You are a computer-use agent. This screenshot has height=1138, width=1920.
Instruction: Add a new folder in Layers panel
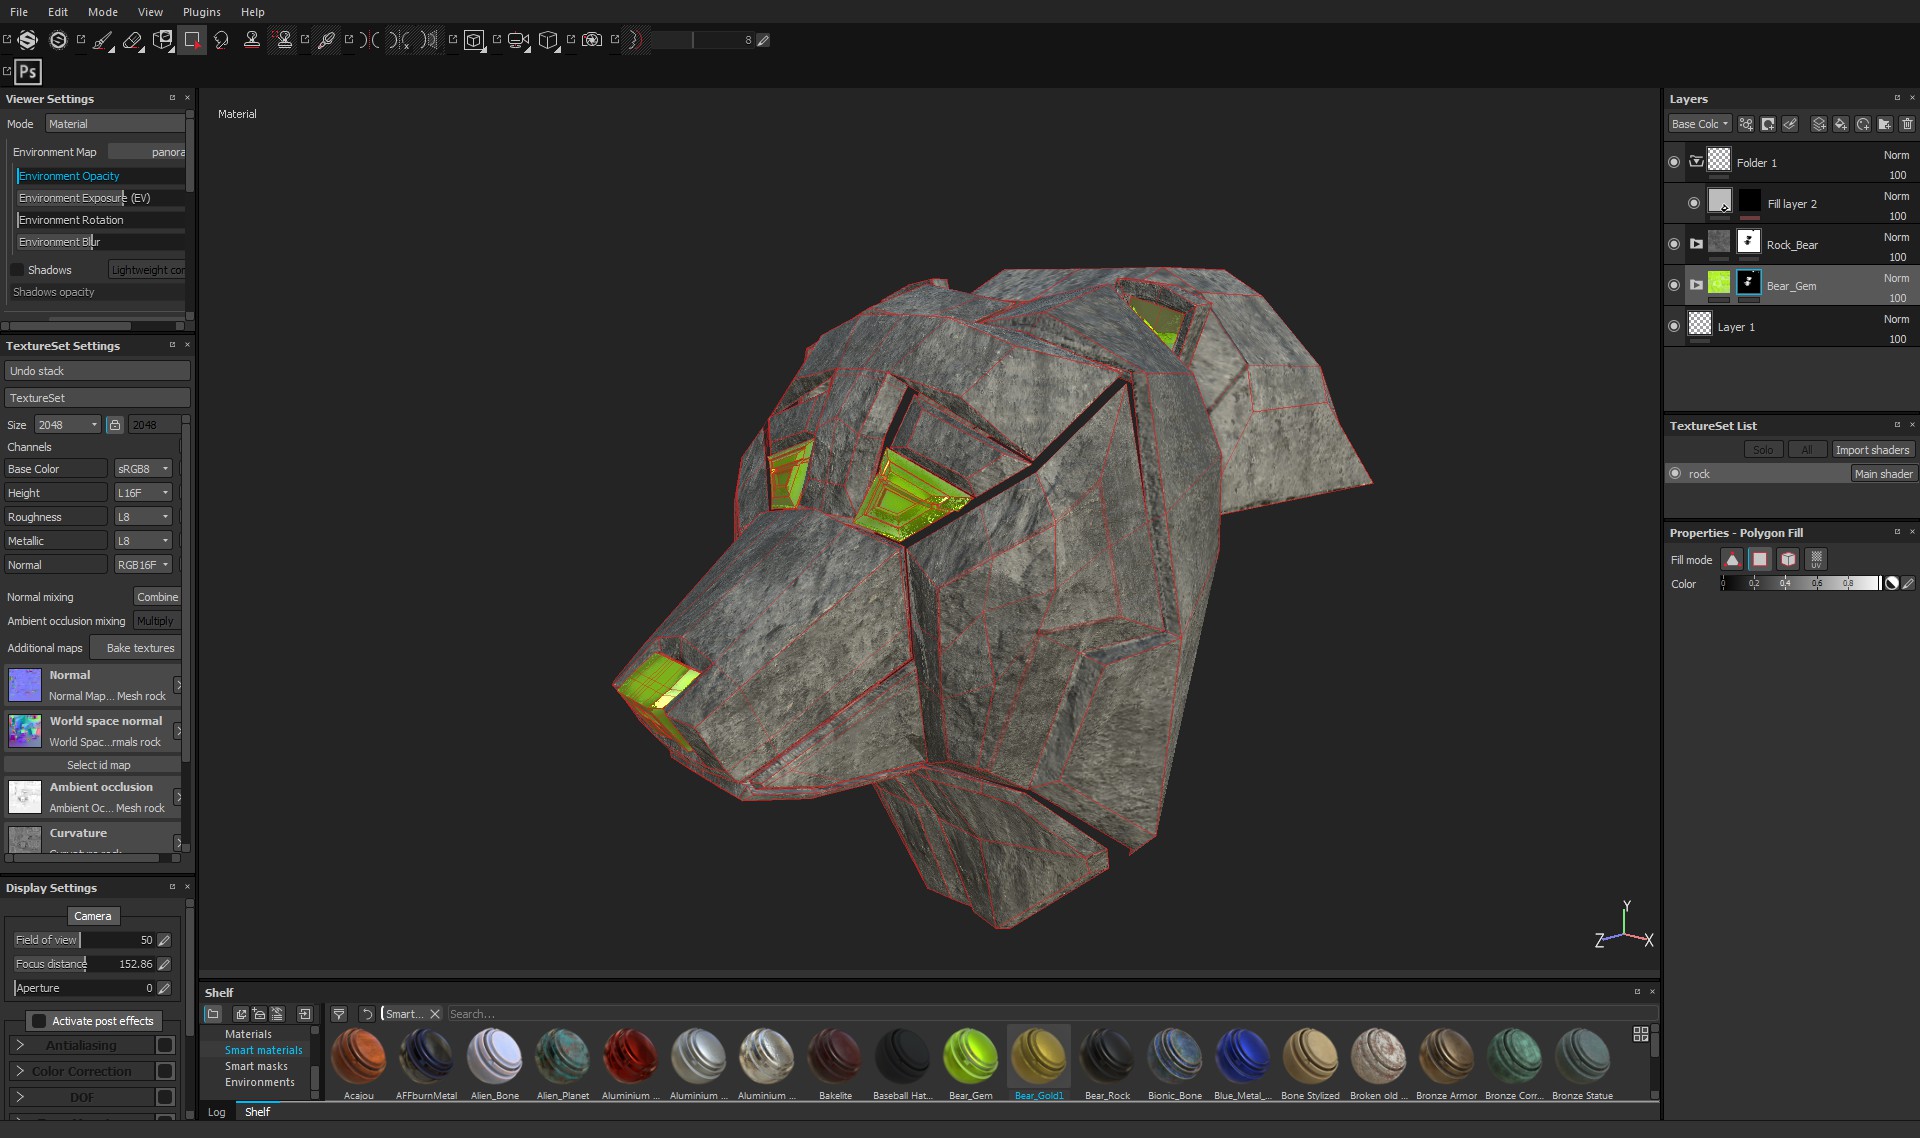click(1885, 124)
